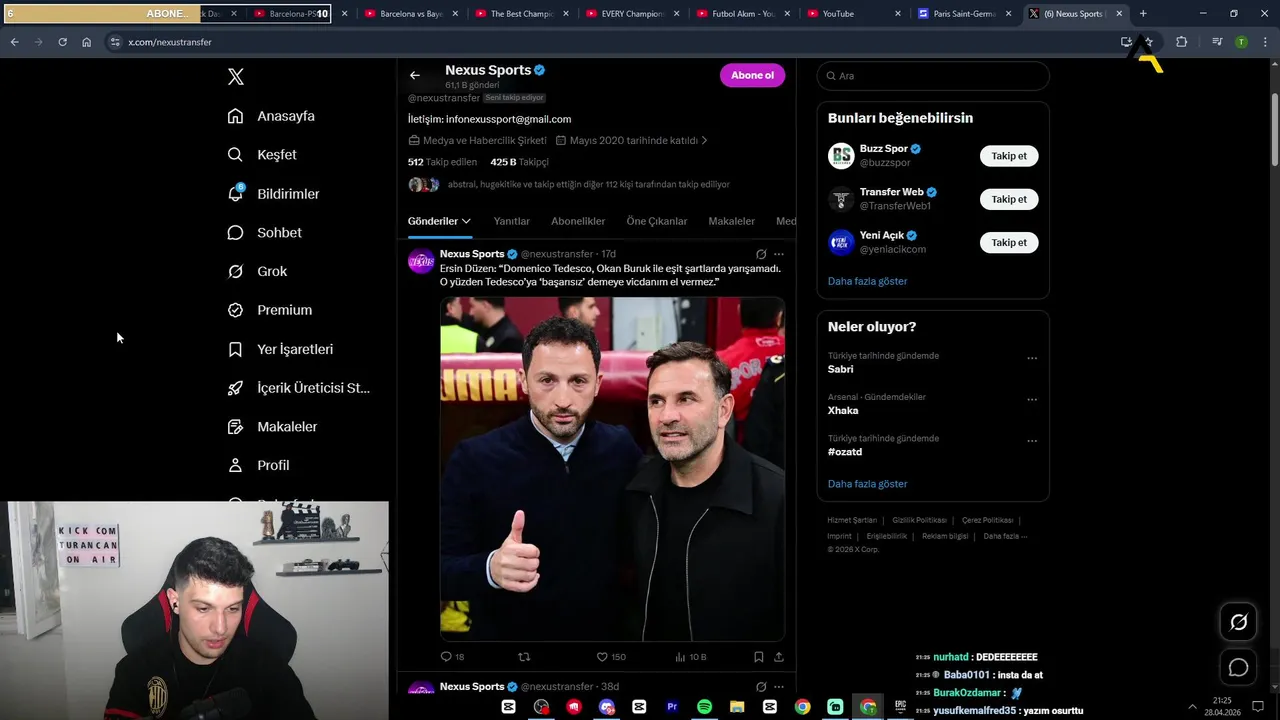Open the more options on the Ersin Düzen post

coord(779,254)
